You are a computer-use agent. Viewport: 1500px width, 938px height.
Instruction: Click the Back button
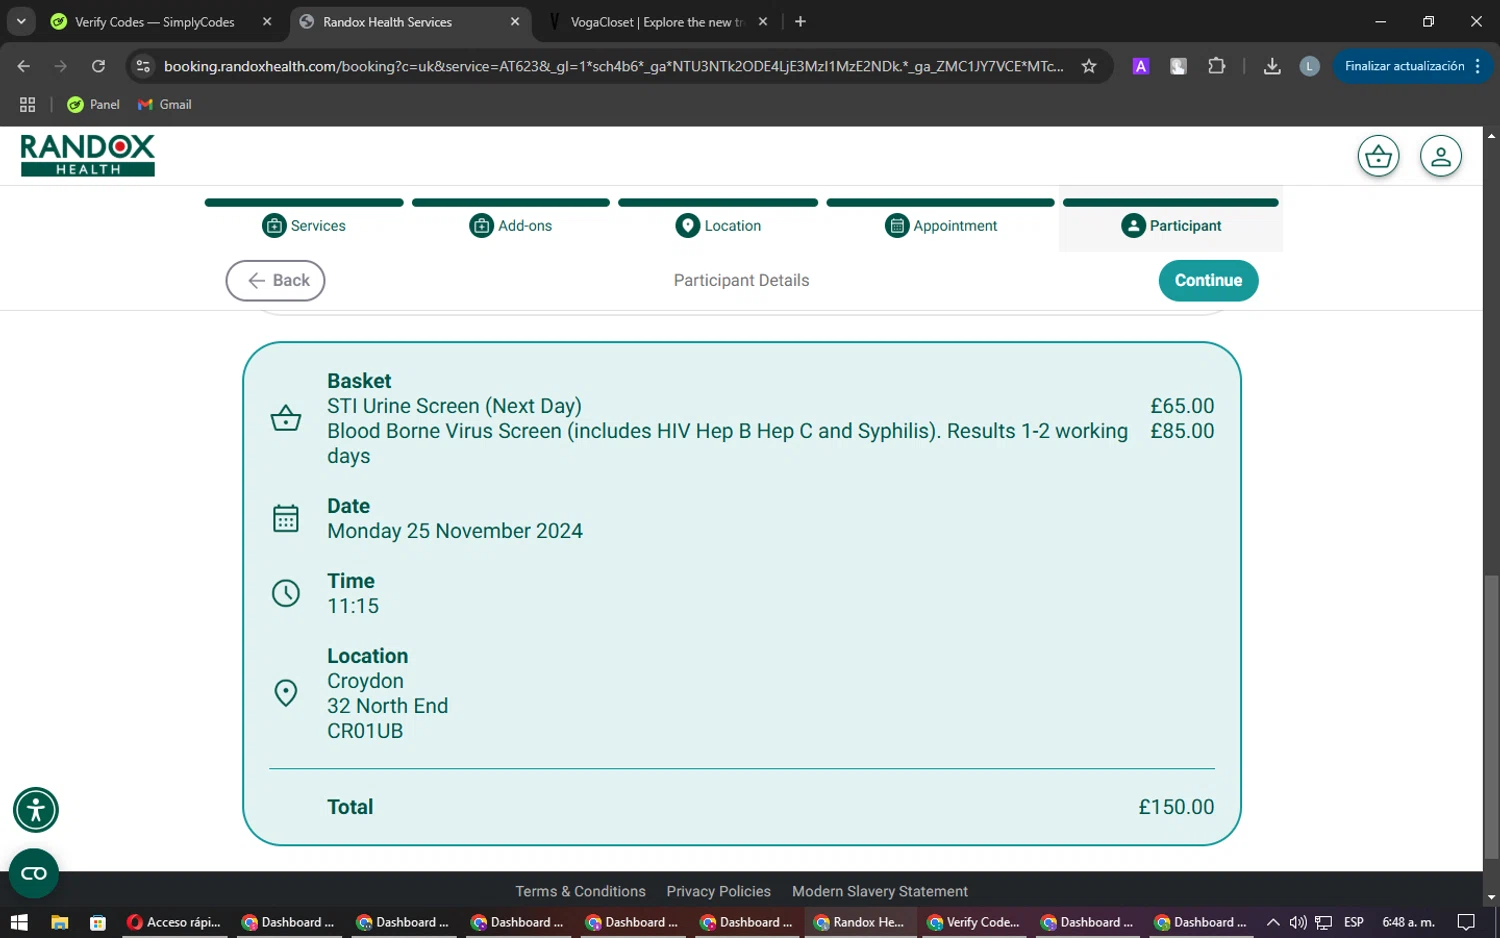tap(275, 281)
